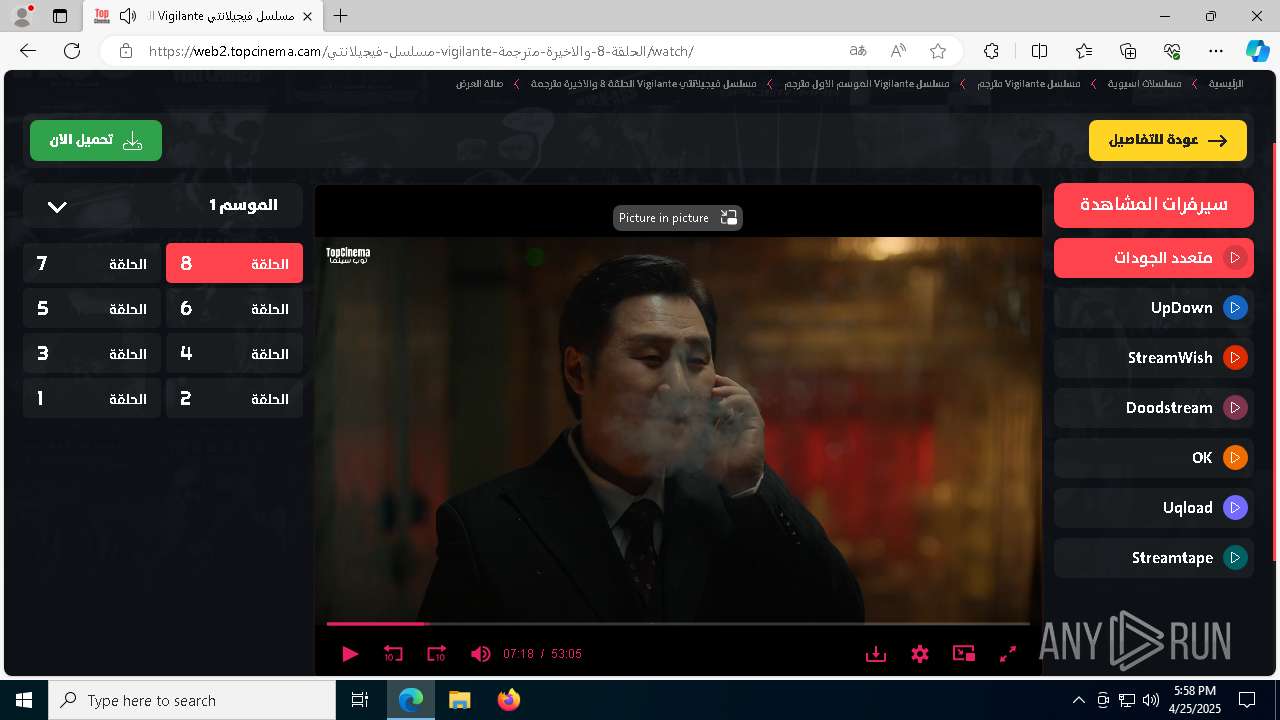Open the Extensions puzzle icon
The height and width of the screenshot is (720, 1280).
991,51
